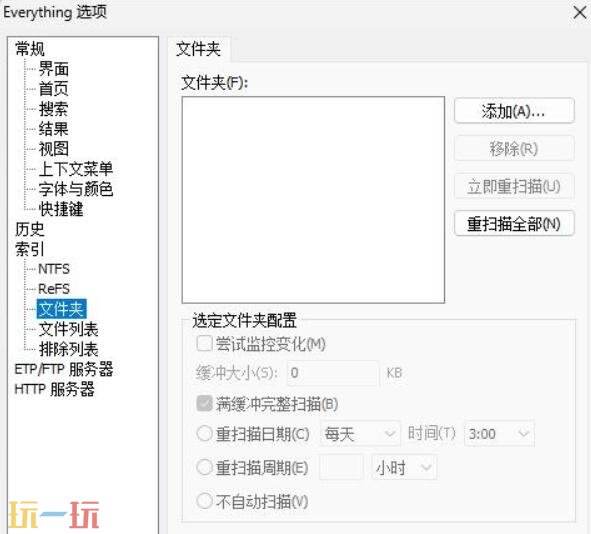Select 常规 in the options tree
This screenshot has width=591, height=534.
click(x=29, y=49)
